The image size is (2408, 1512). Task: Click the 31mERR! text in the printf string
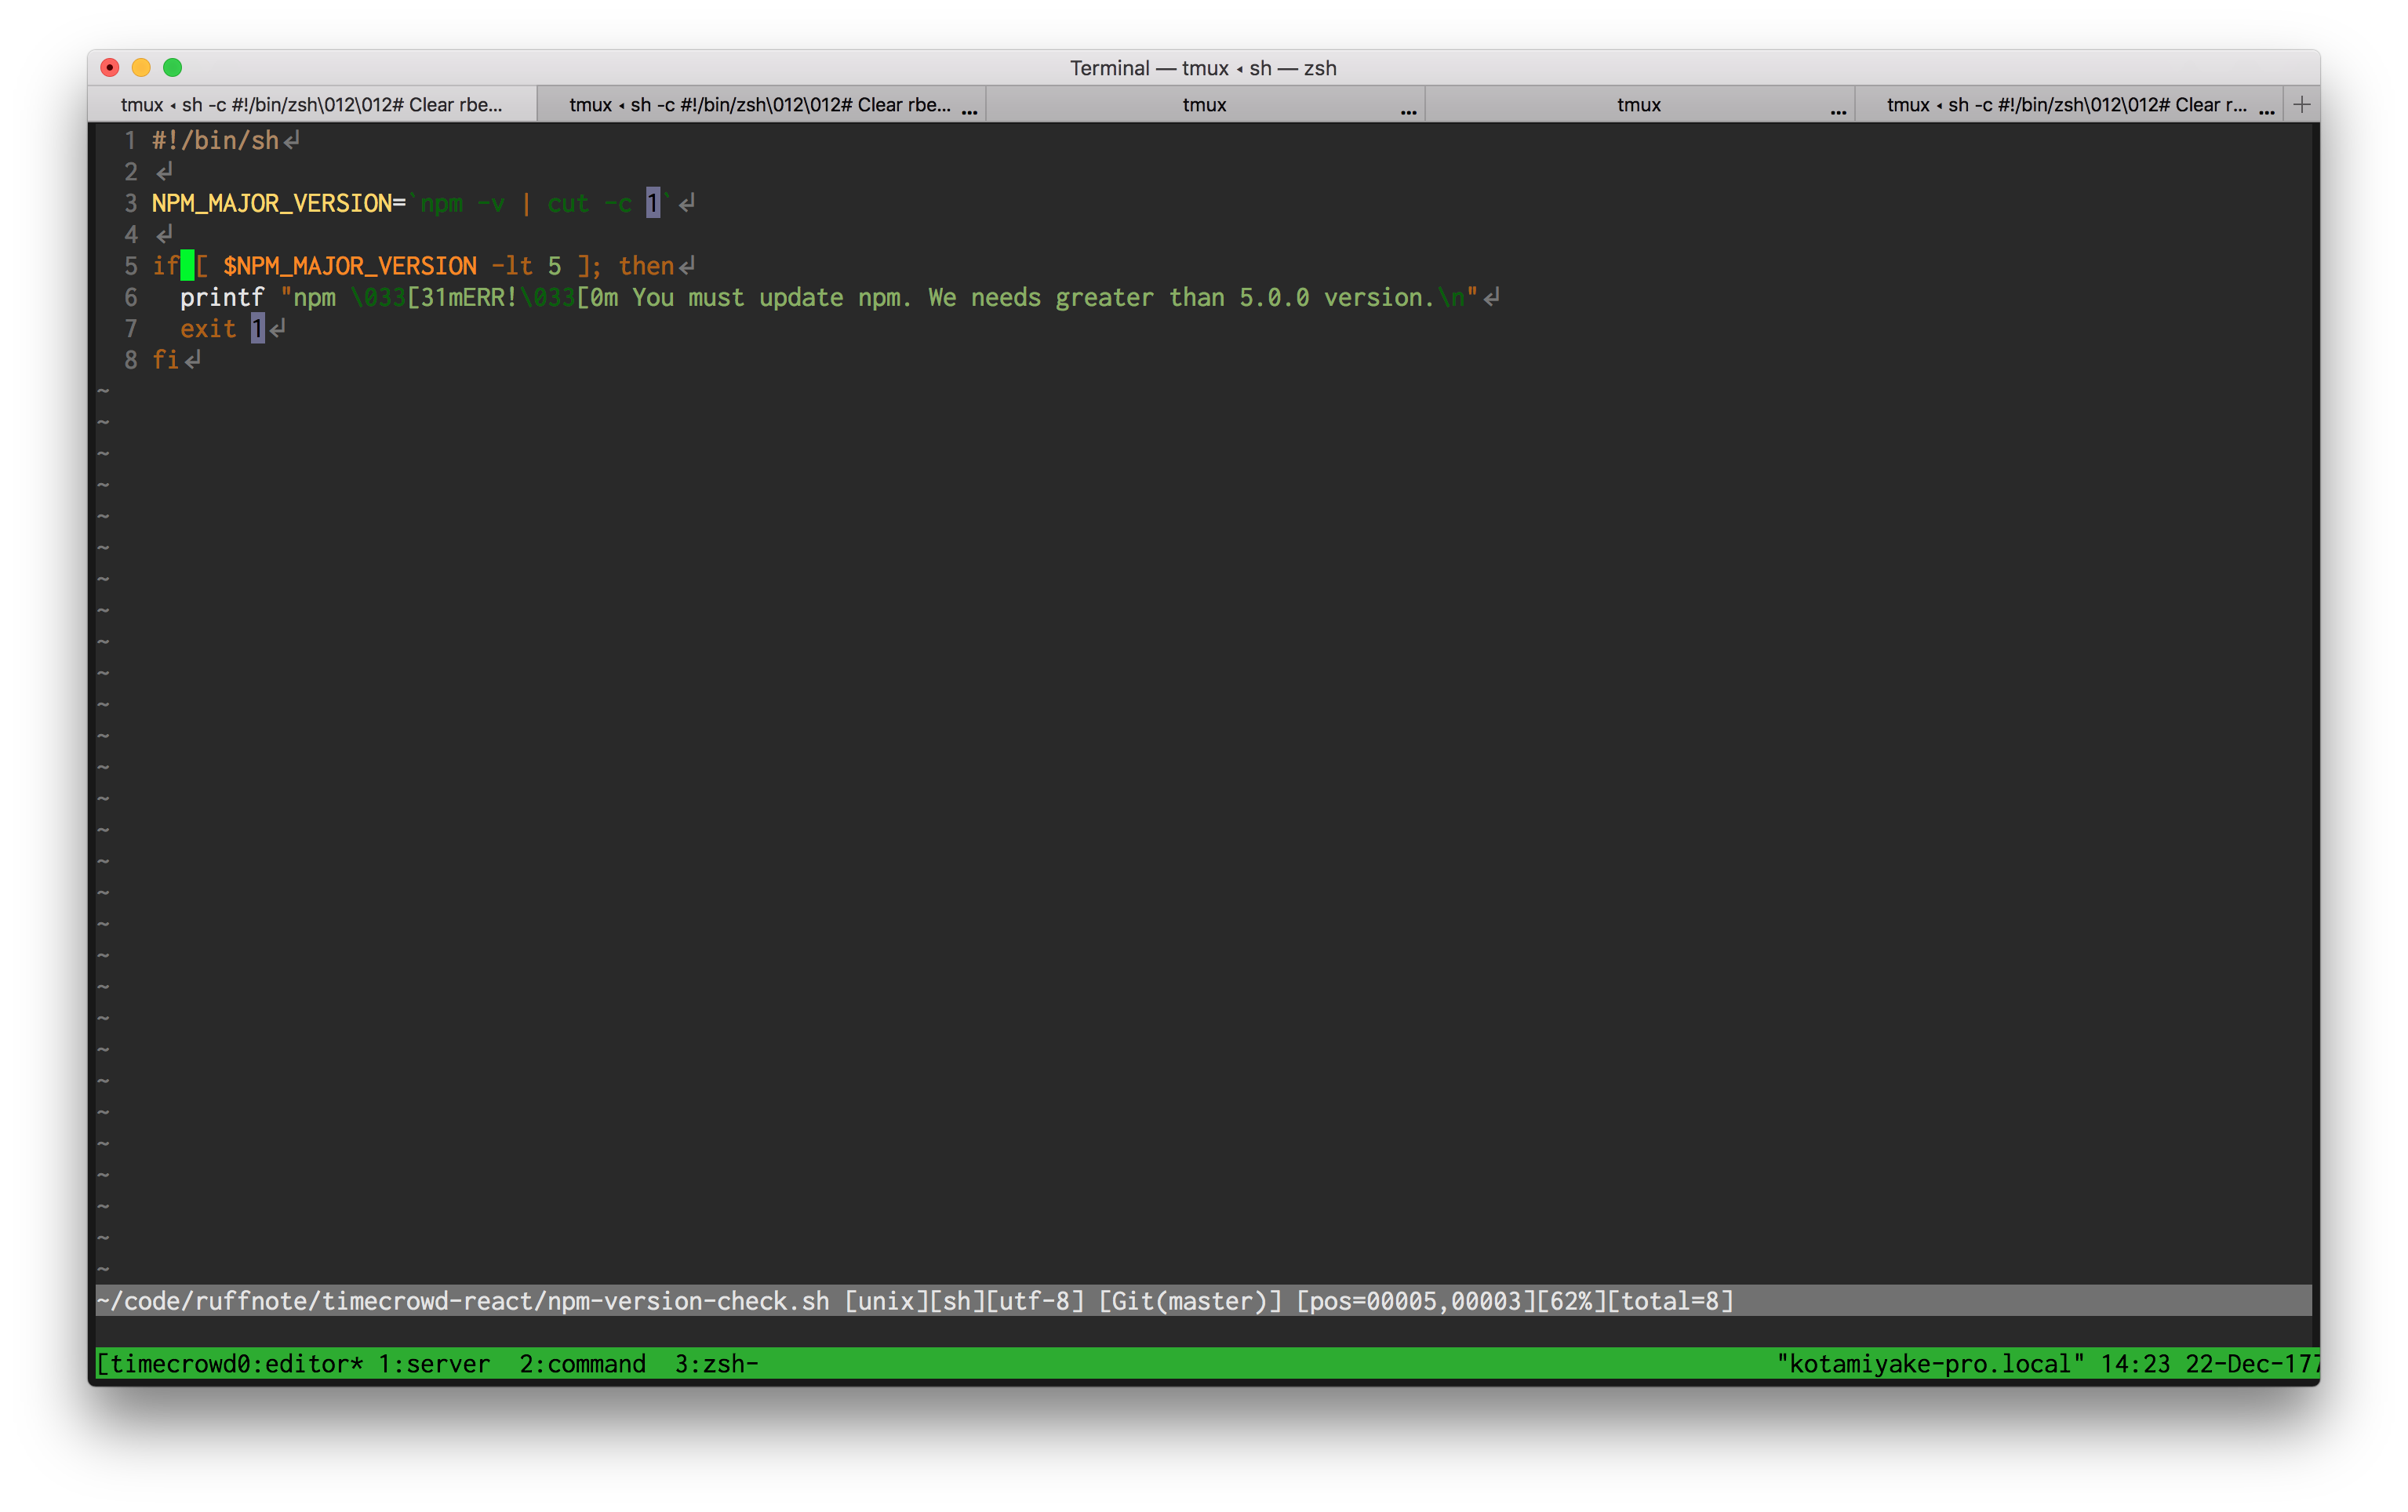[469, 298]
